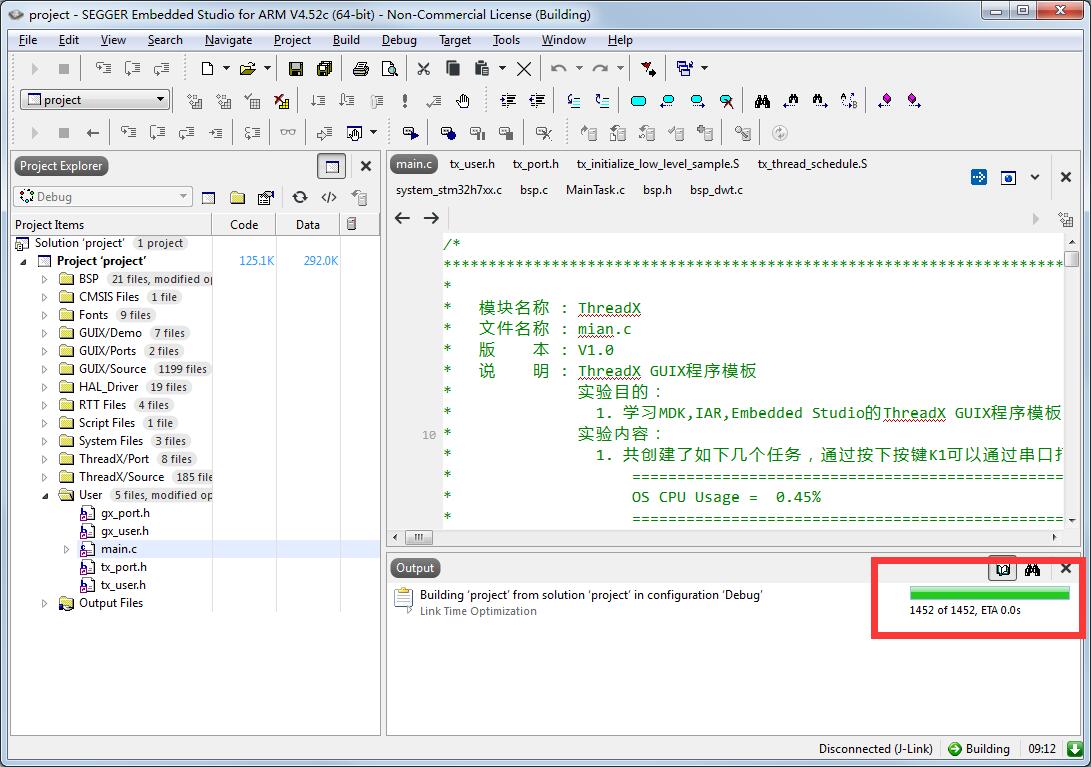Click the editor horizontal scrollbar thumb
The height and width of the screenshot is (767, 1091).
pyautogui.click(x=418, y=537)
